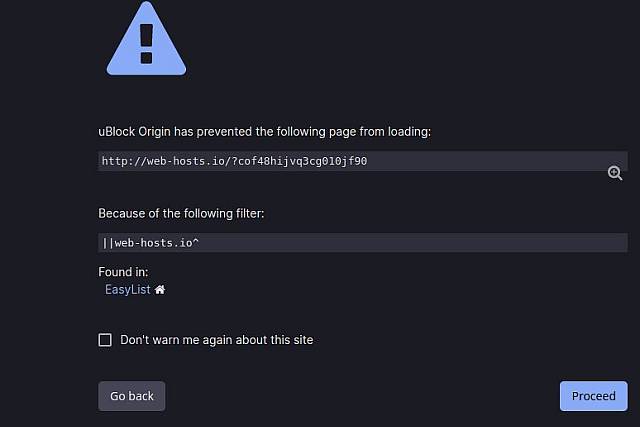Viewport: 640px width, 427px height.
Task: Tick the "Don't warn me again" checkbox
Action: point(105,340)
